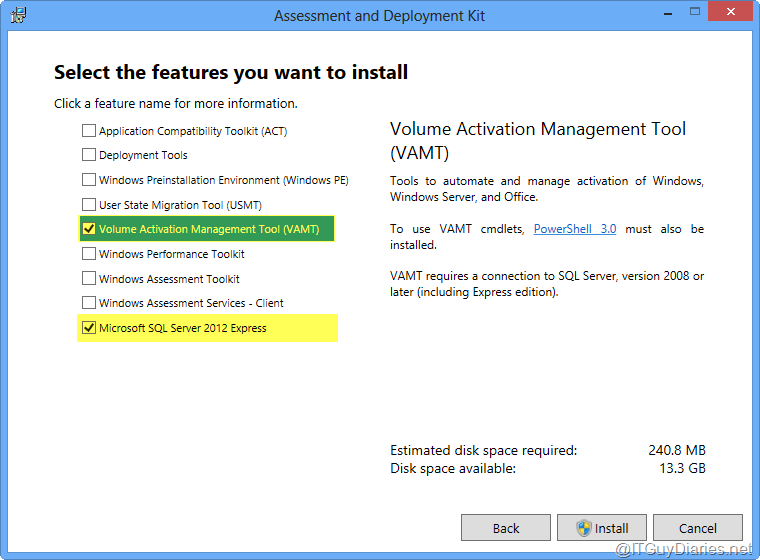Enable Windows Assessment Services - Client checkbox
Viewport: 760px width, 560px height.
click(89, 303)
